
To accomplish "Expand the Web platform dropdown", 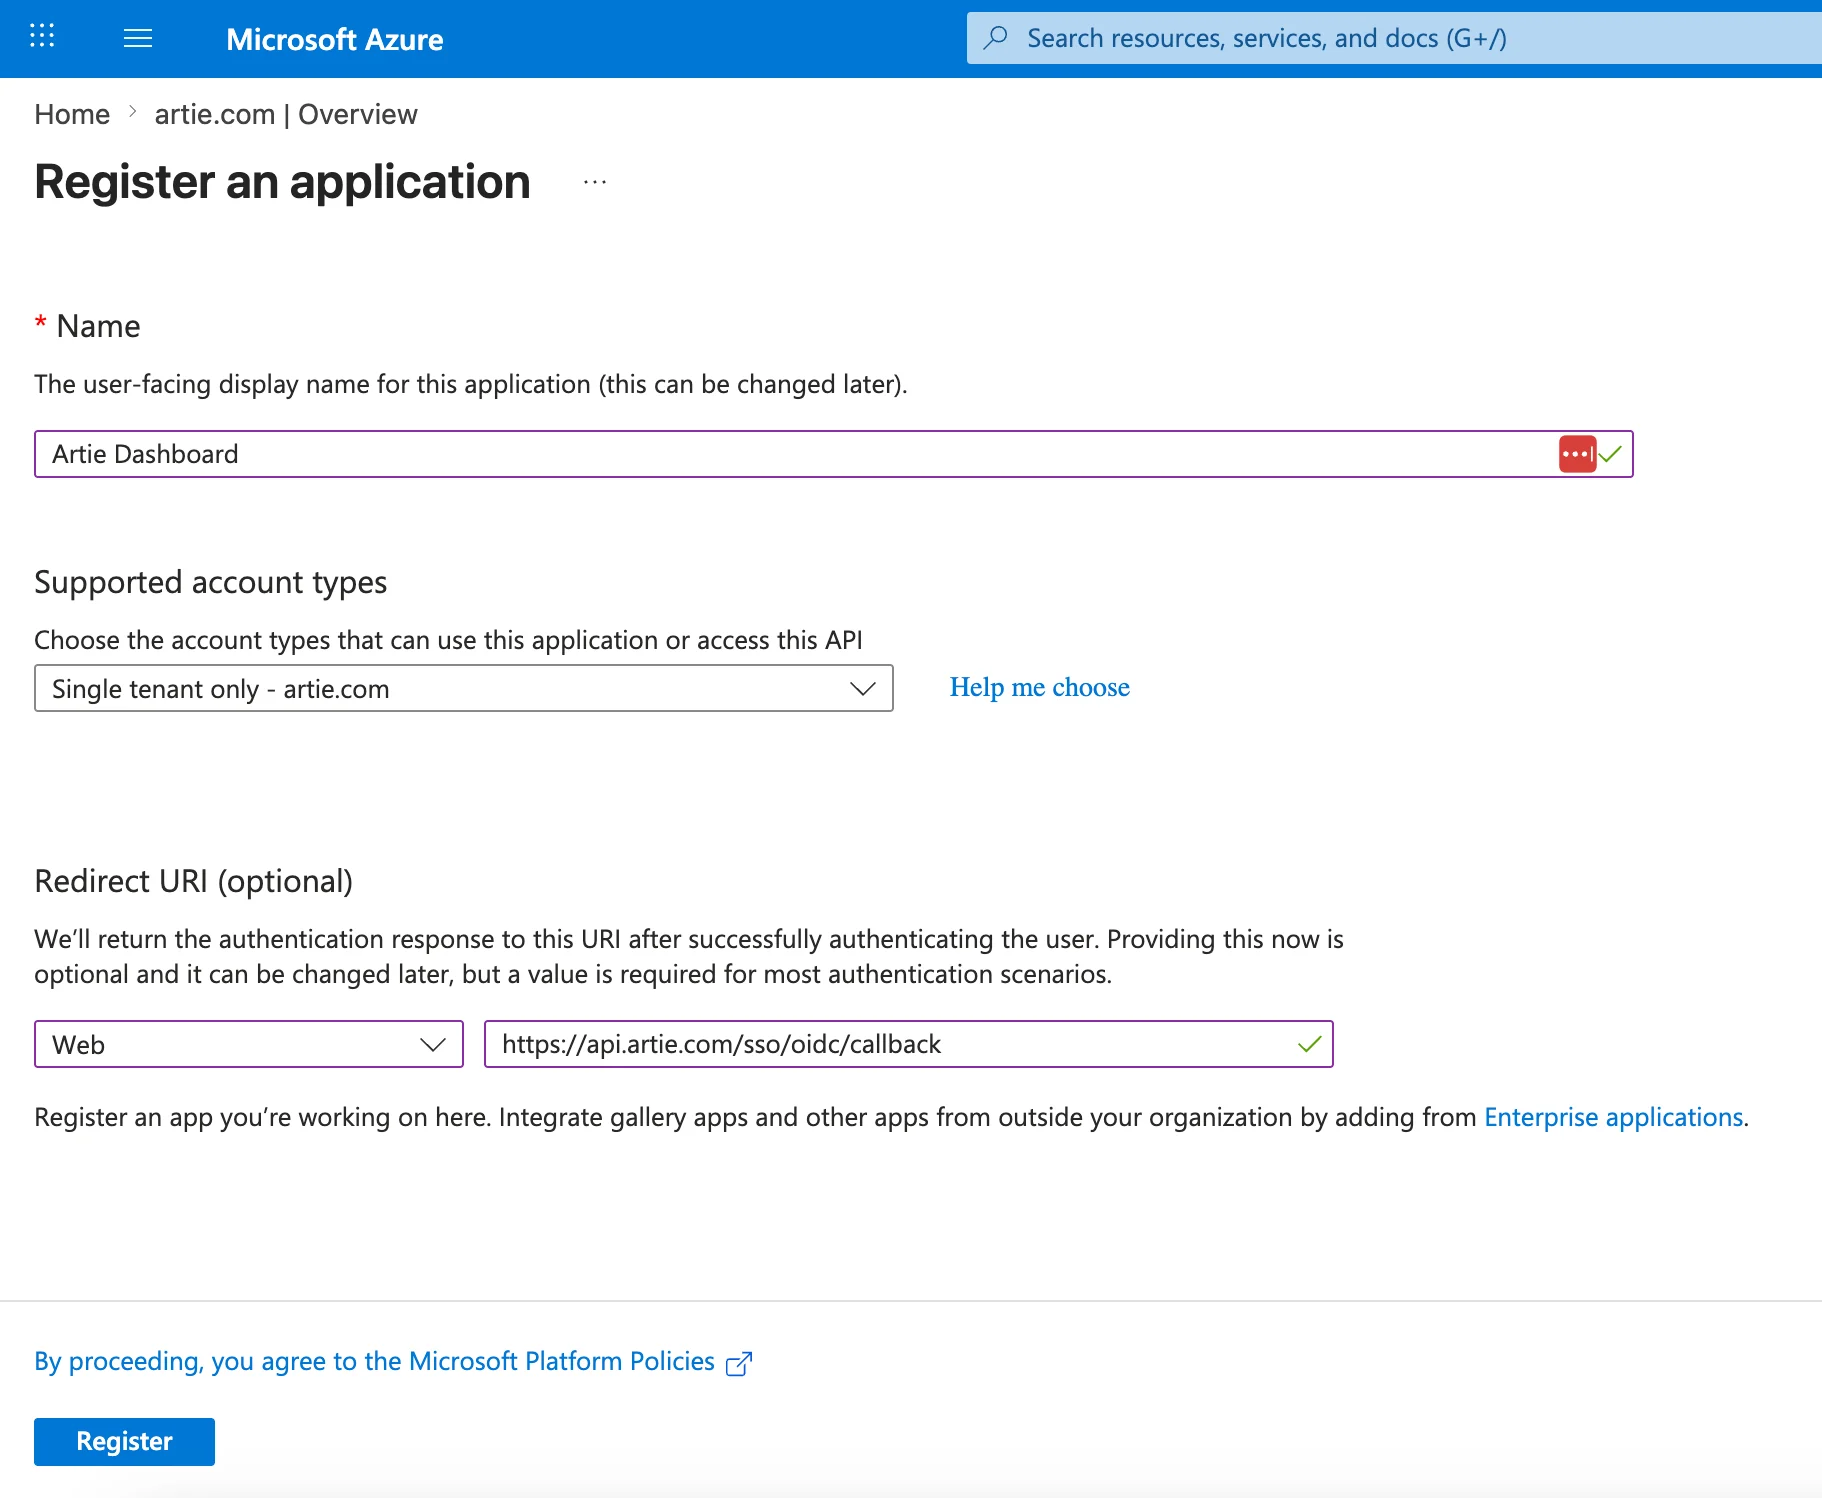I will point(249,1044).
